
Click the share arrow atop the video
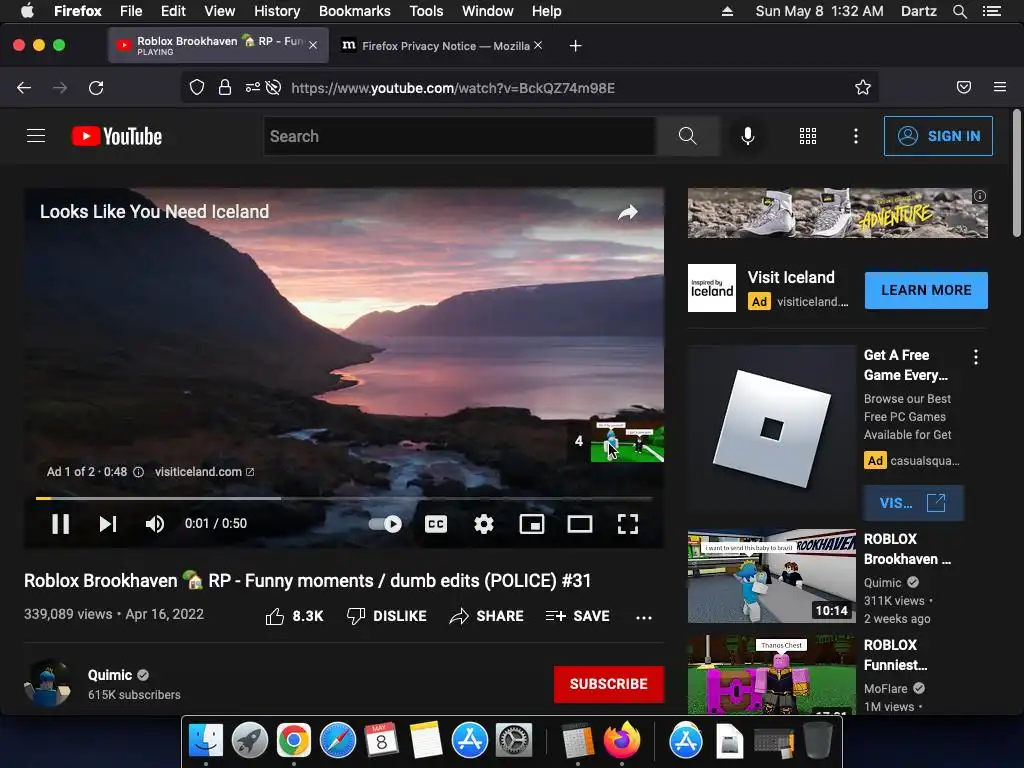tap(628, 212)
